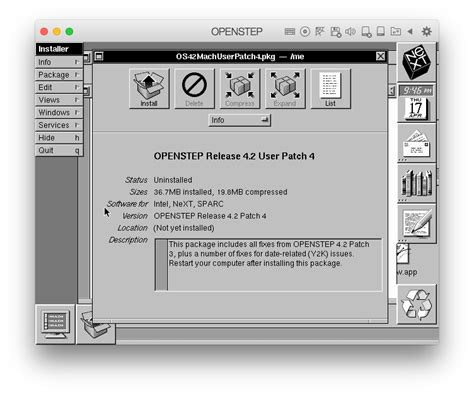474x395 pixels.
Task: Click the speaker audio icon in emulator toolbar
Action: 350,32
